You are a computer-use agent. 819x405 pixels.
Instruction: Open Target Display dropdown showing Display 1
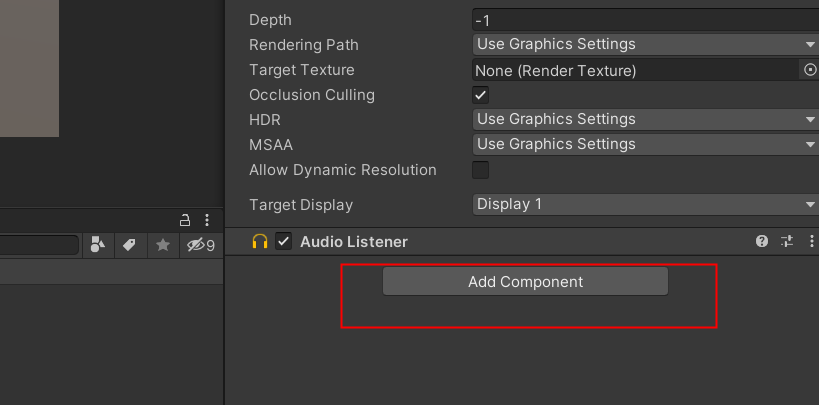pos(646,204)
